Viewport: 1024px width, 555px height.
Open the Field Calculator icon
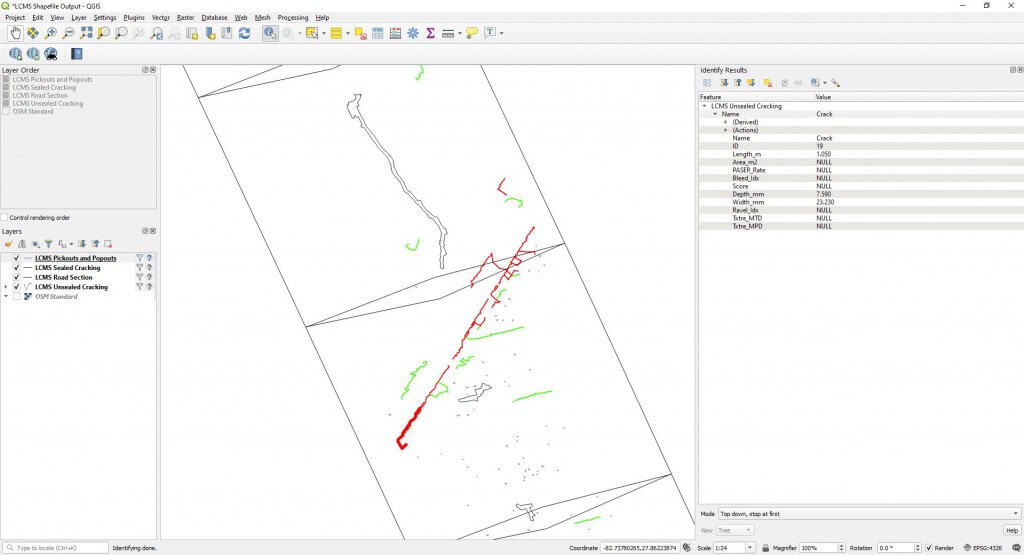pos(395,33)
